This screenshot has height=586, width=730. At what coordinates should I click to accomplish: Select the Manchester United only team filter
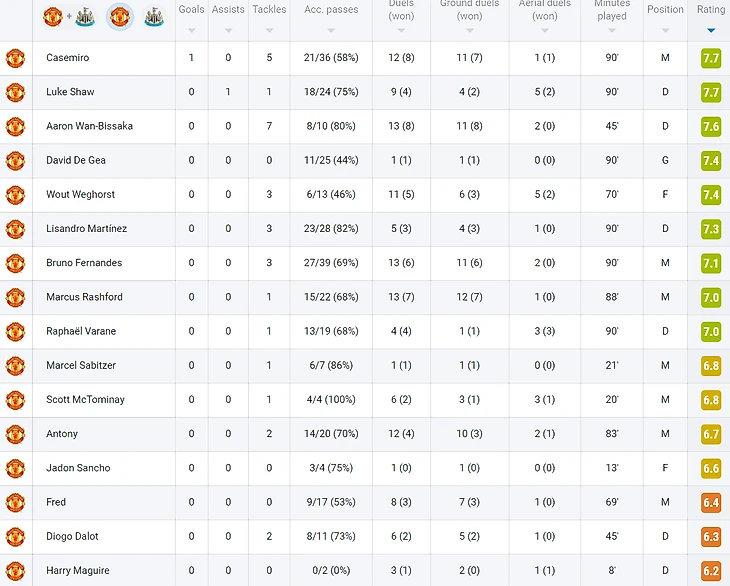coord(120,16)
